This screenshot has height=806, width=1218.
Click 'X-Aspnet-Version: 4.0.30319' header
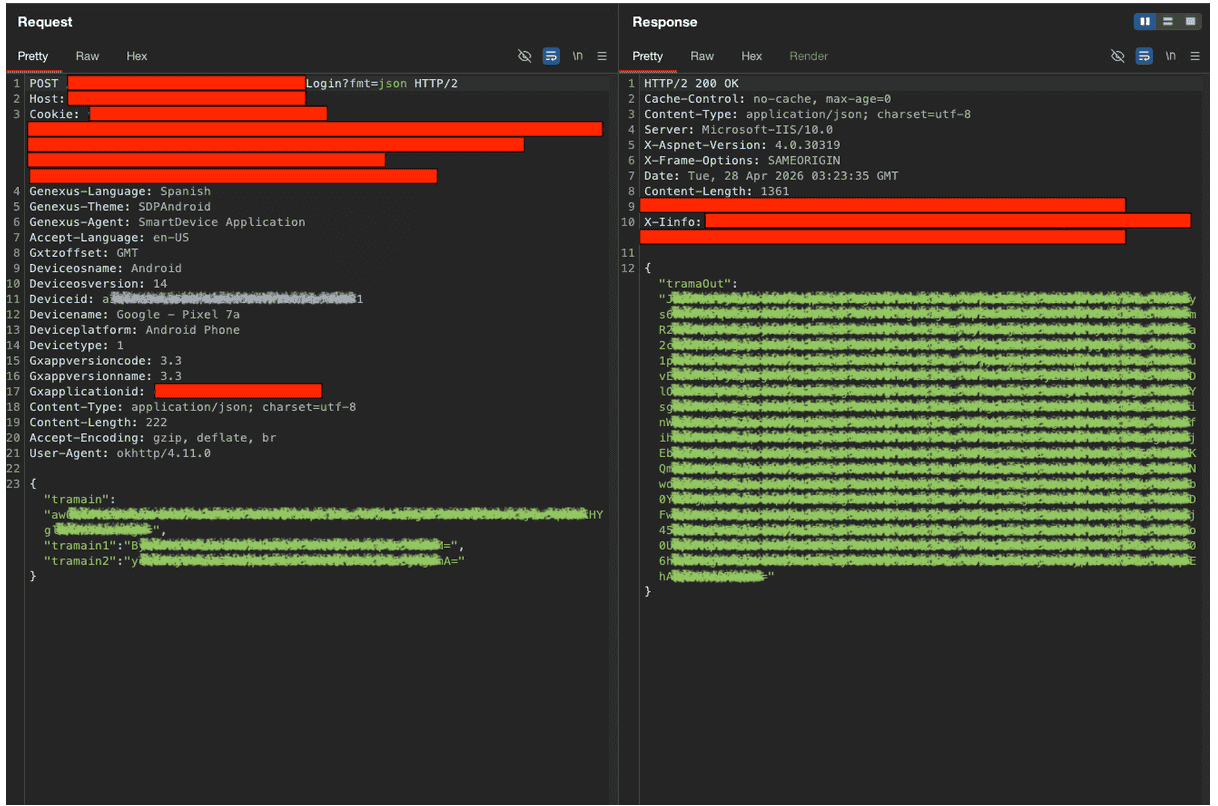coord(742,145)
